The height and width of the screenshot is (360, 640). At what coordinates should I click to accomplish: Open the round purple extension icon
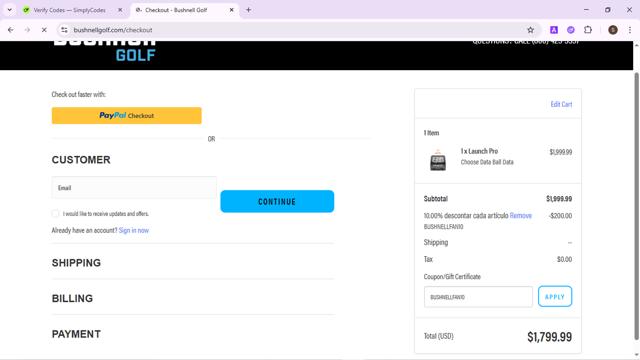(571, 30)
